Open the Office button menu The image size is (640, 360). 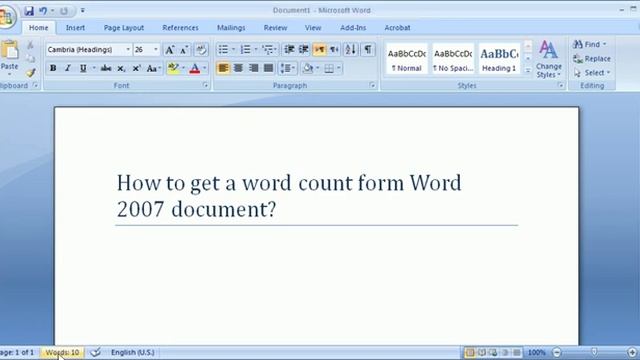(x=6, y=17)
